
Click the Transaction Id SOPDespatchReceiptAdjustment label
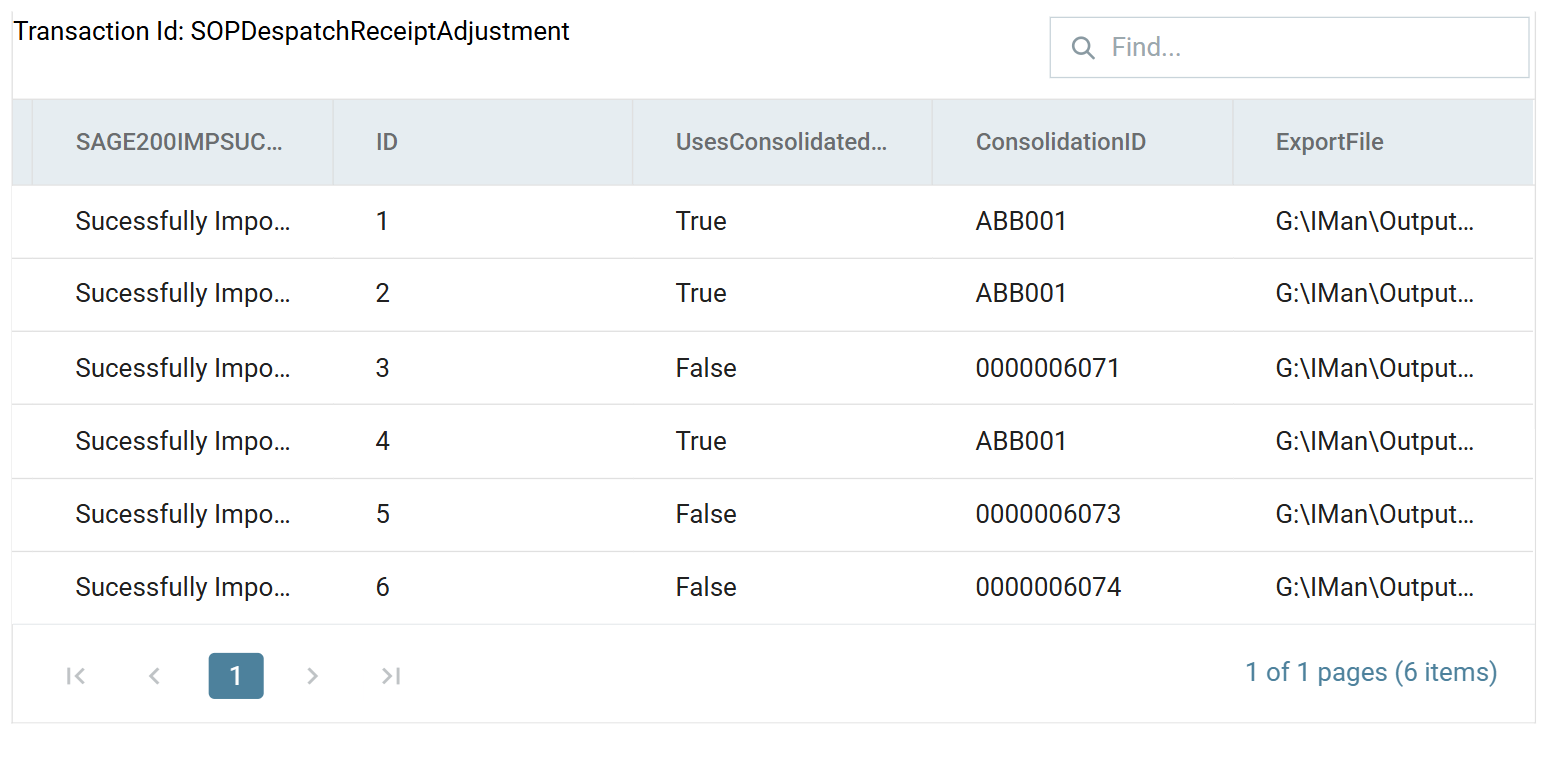(x=291, y=31)
